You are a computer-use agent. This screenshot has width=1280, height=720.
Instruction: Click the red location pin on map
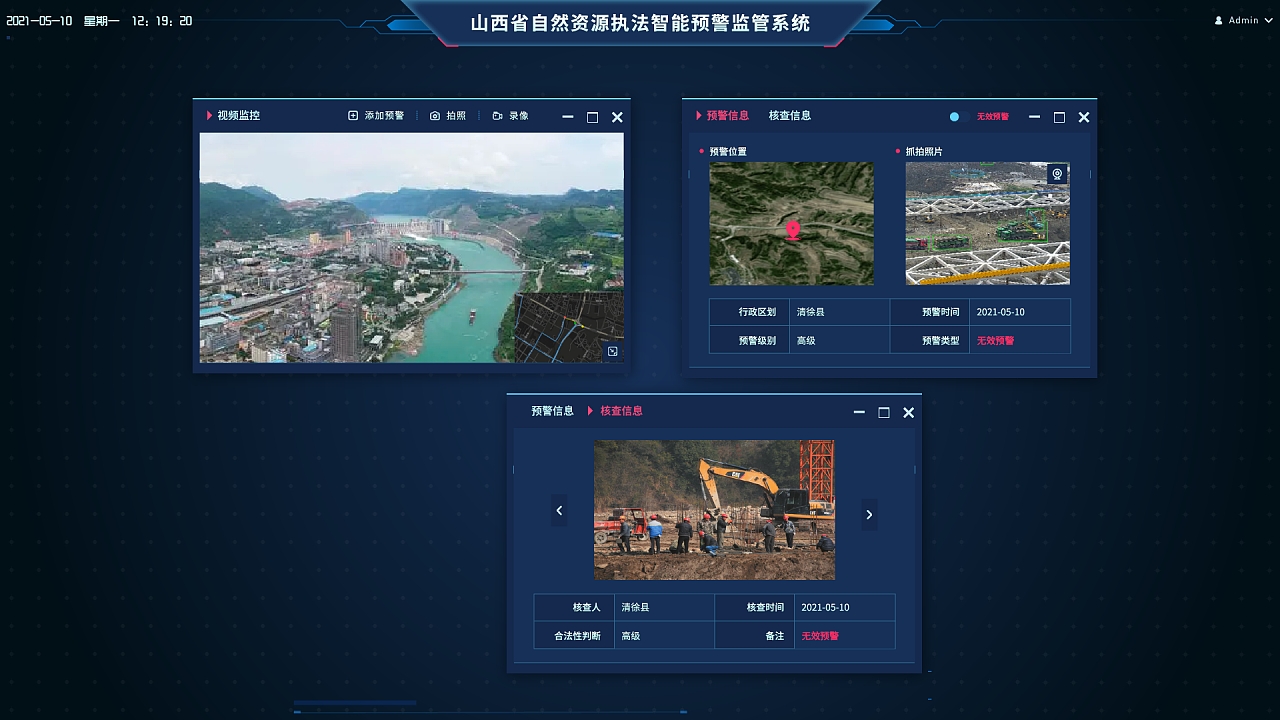(793, 231)
